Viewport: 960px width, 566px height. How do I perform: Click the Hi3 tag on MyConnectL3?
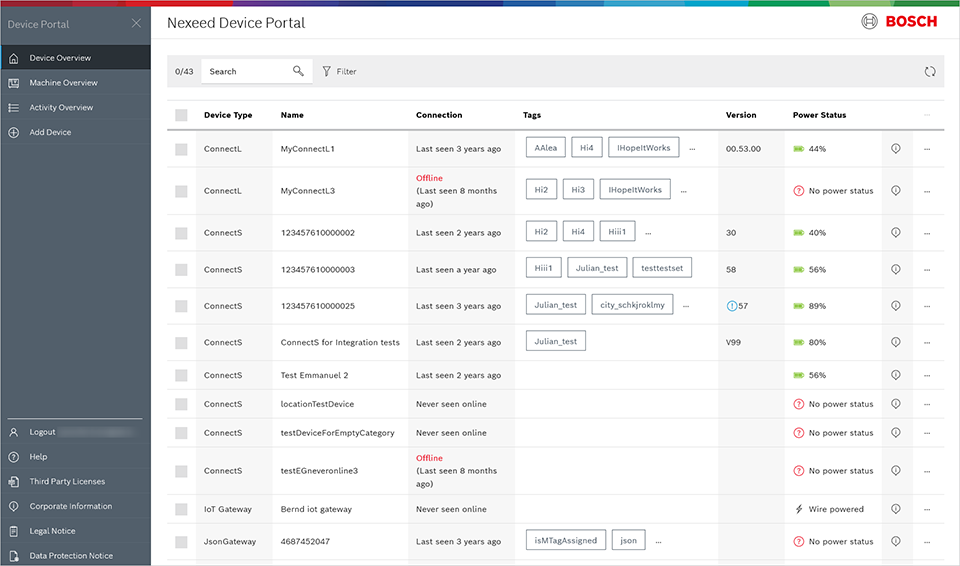pyautogui.click(x=578, y=190)
